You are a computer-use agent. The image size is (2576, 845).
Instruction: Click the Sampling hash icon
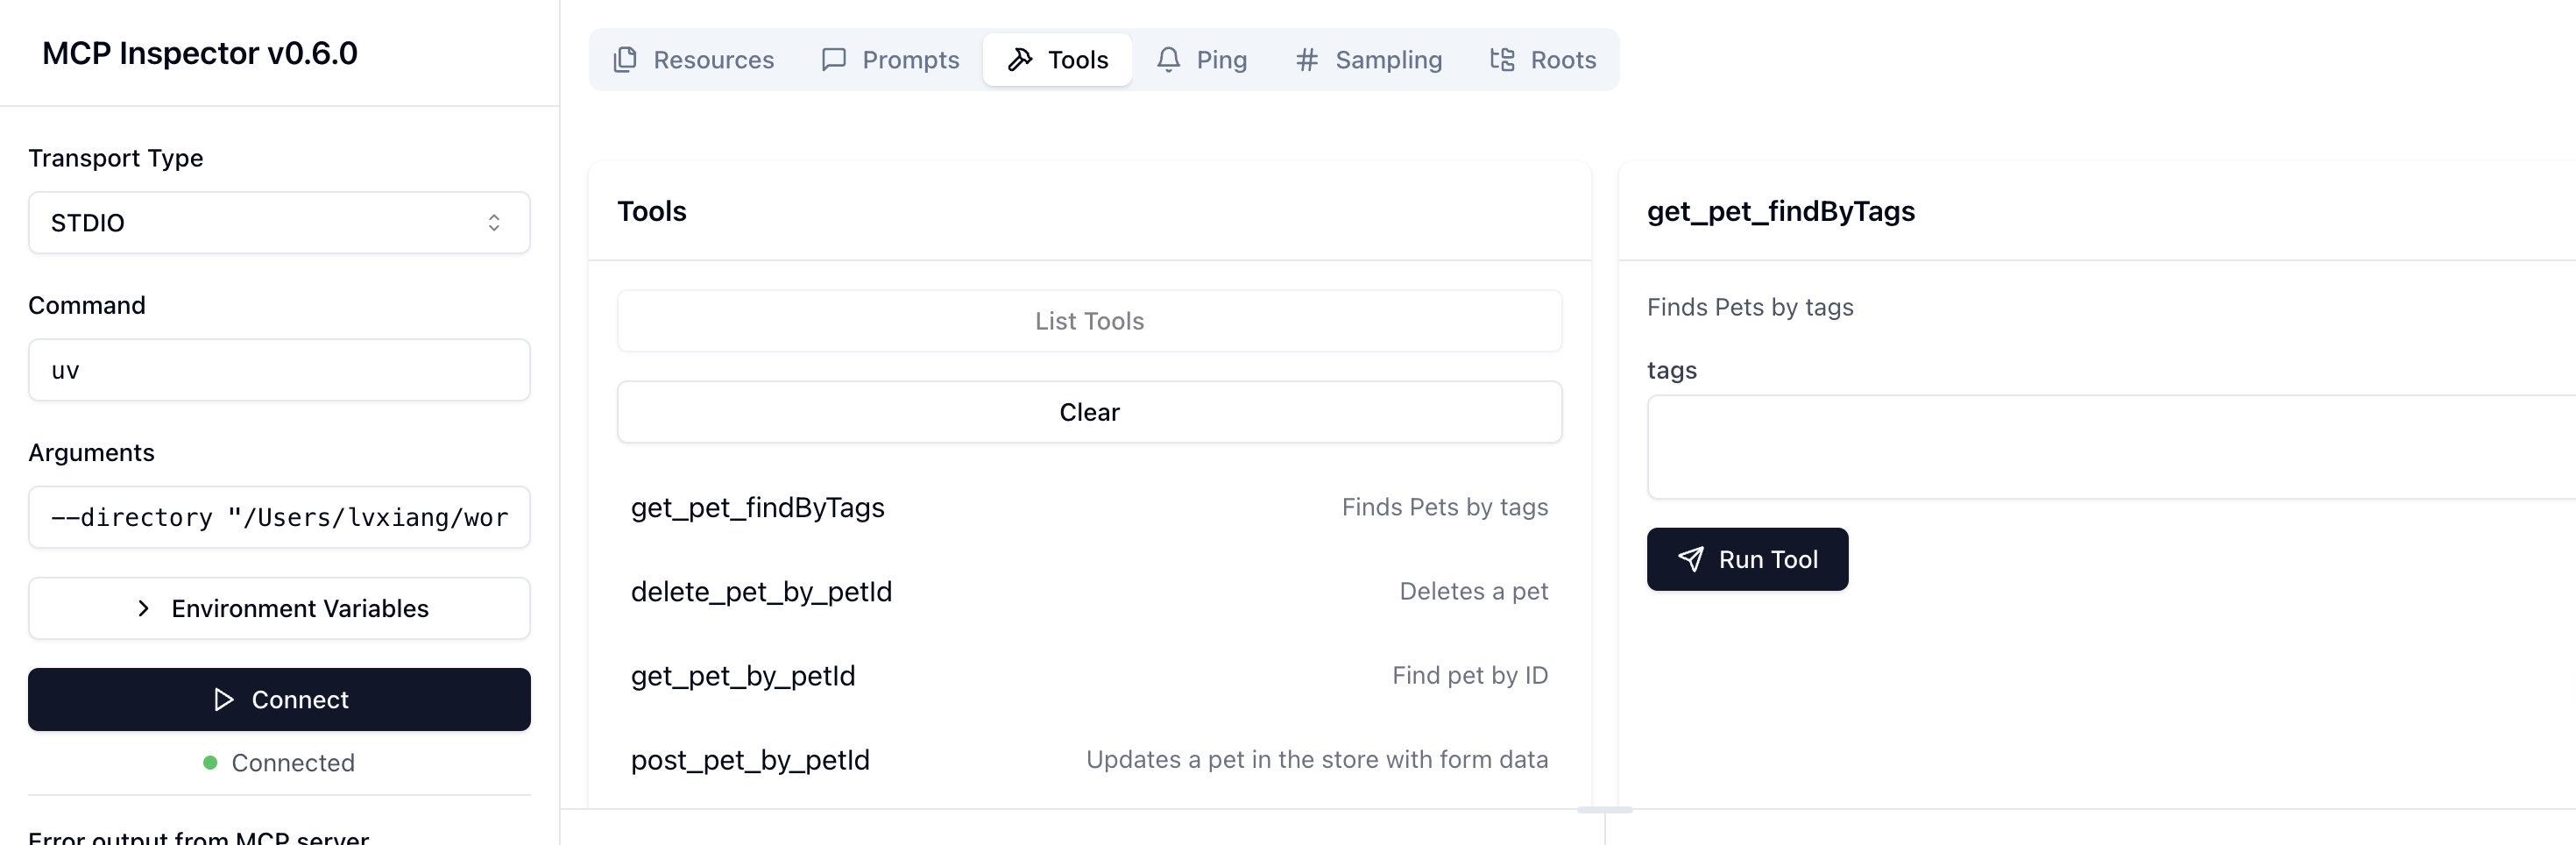[1306, 60]
